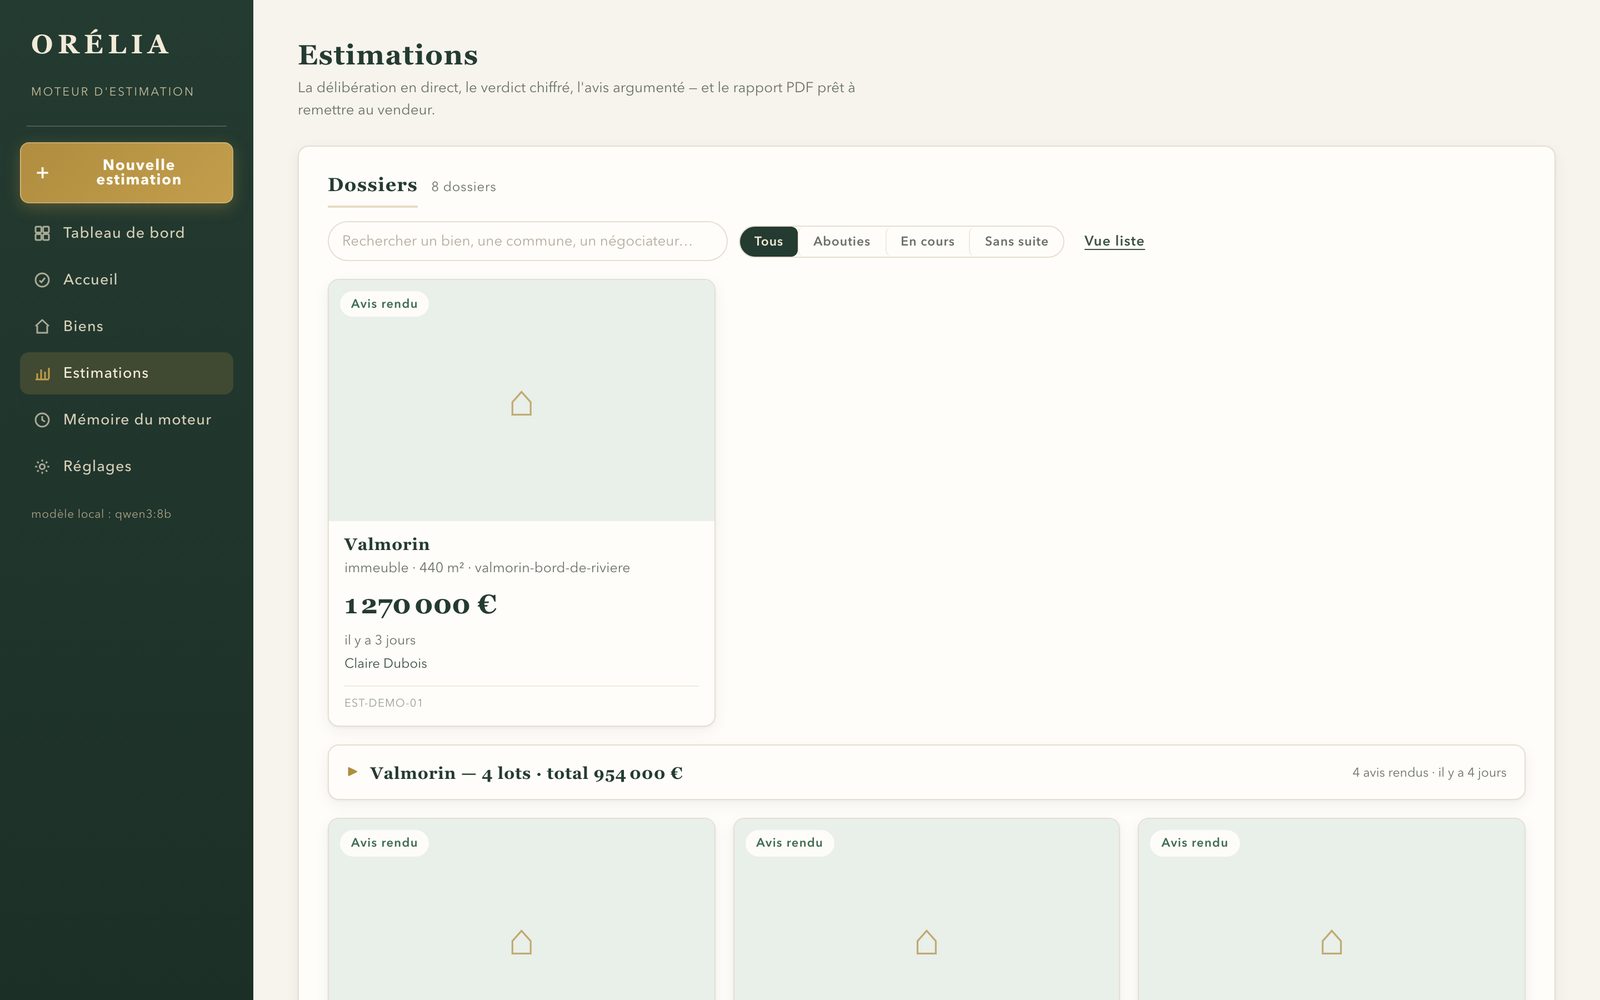The image size is (1600, 1000).
Task: Click the Réglages gear icon
Action: [42, 467]
